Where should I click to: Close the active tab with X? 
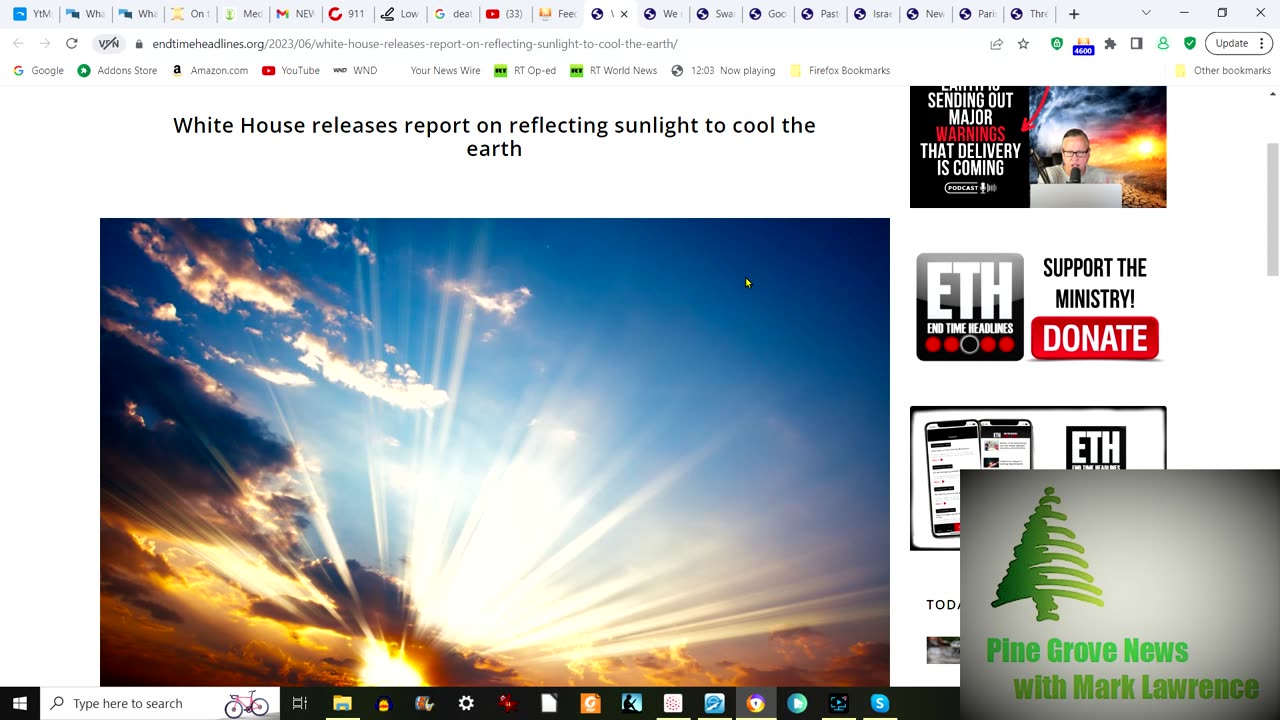tap(624, 14)
